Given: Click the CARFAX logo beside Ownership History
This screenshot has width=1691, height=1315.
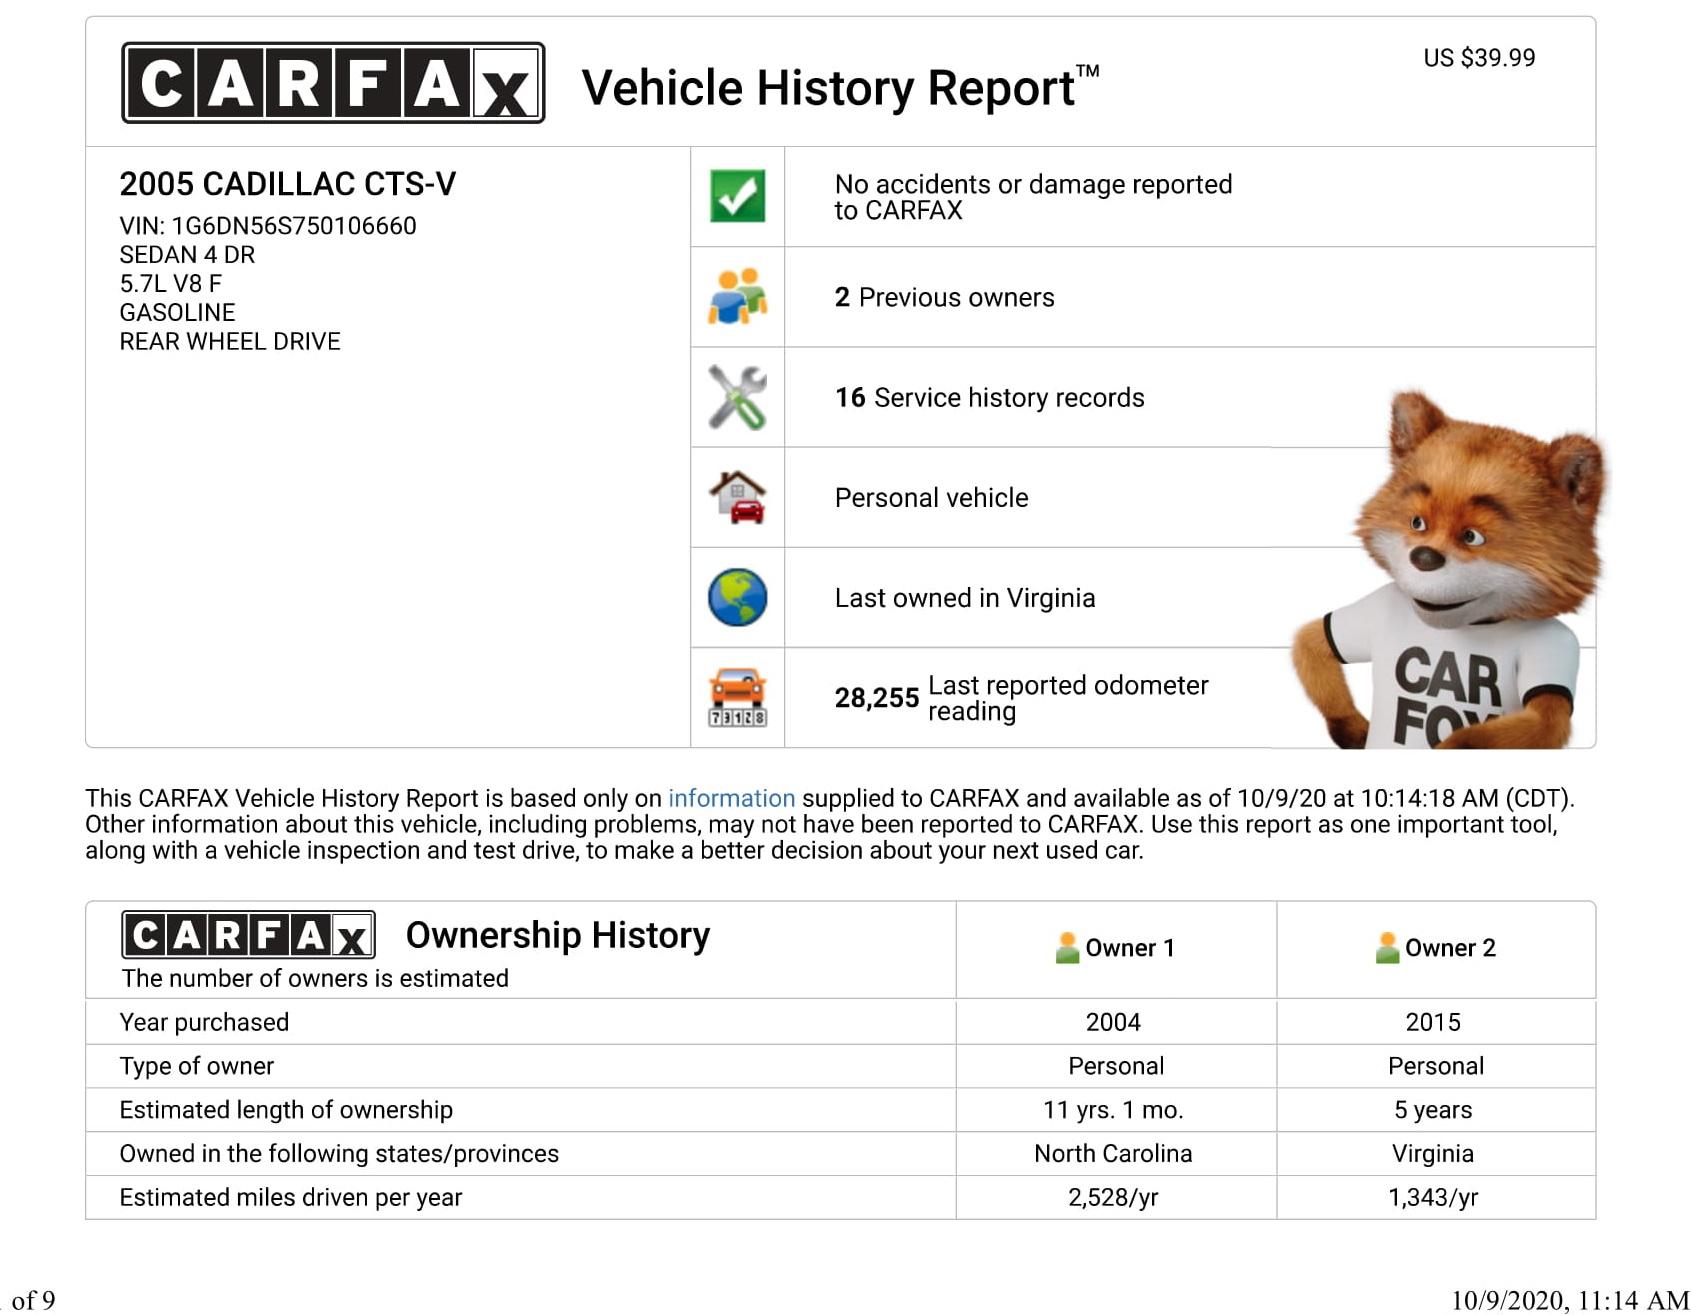Looking at the screenshot, I should click(248, 935).
